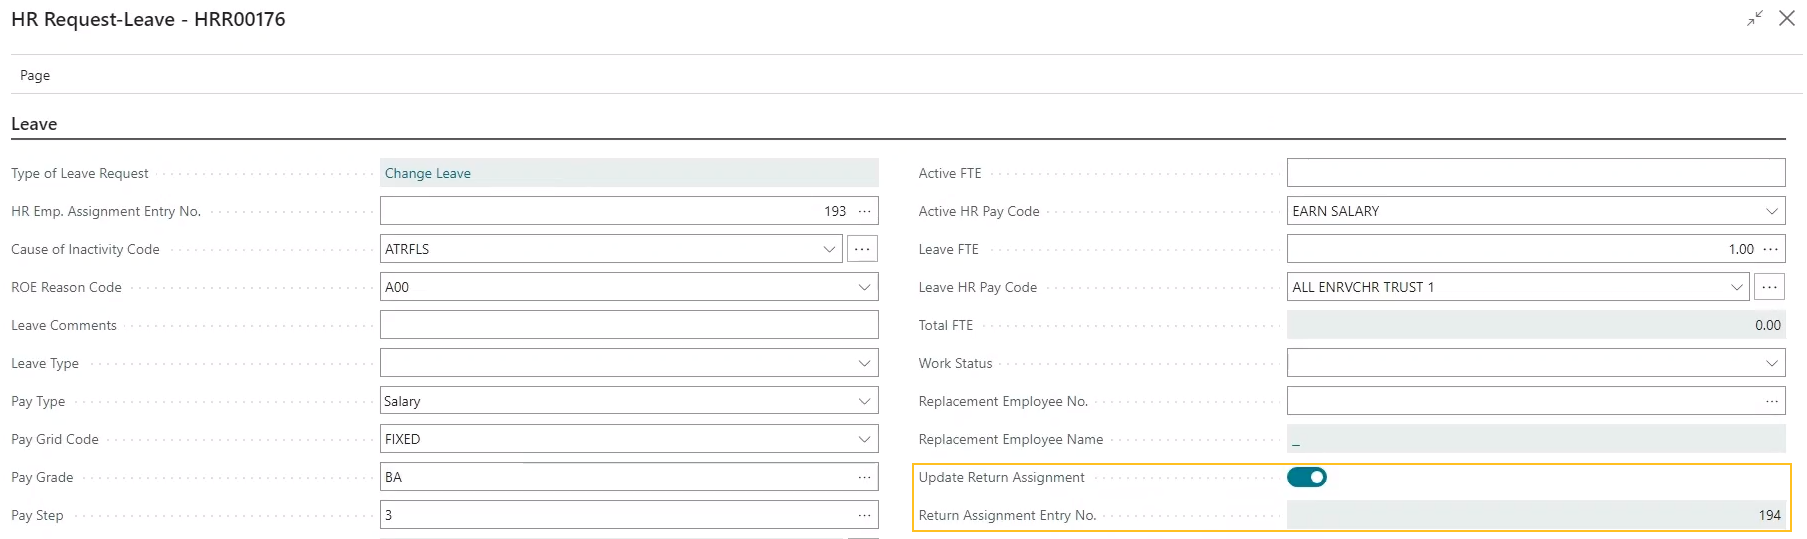
Task: Open the Page menu
Action: point(35,75)
